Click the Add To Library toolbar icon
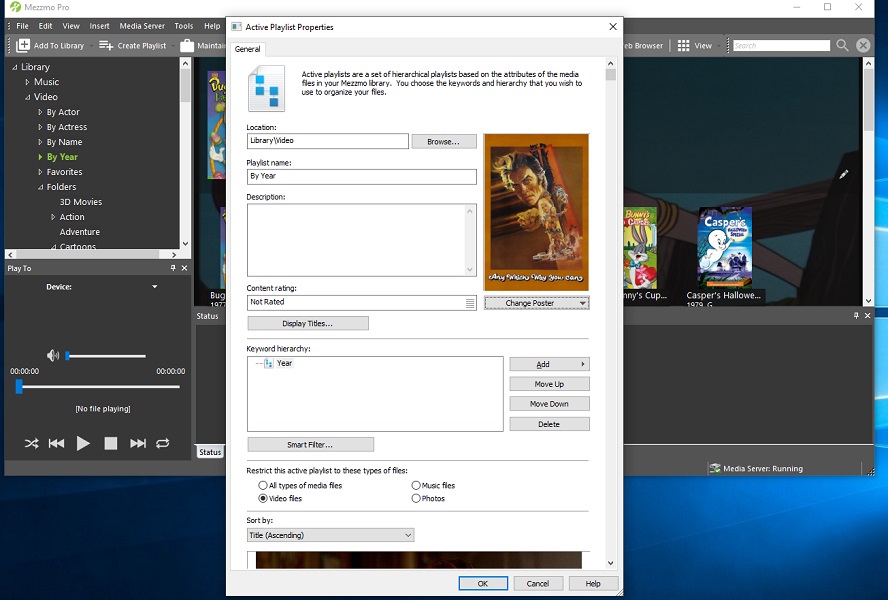The image size is (888, 600). (23, 45)
